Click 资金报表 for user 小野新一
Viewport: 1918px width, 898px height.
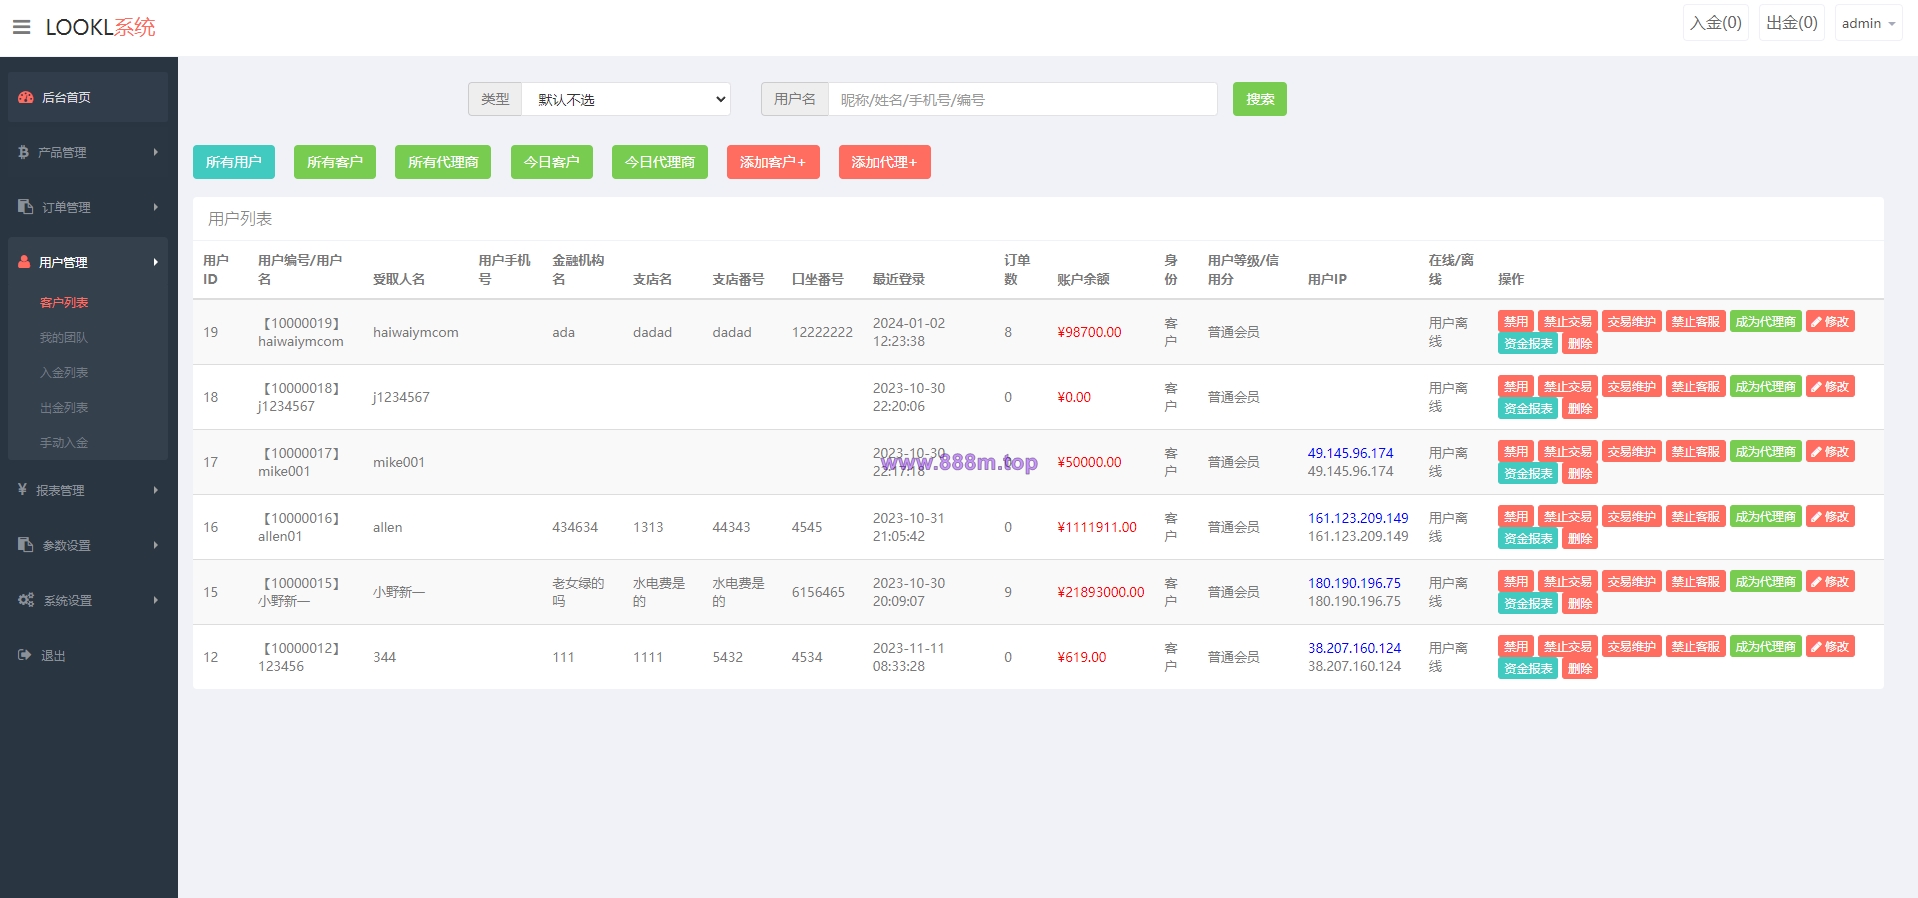(1528, 603)
